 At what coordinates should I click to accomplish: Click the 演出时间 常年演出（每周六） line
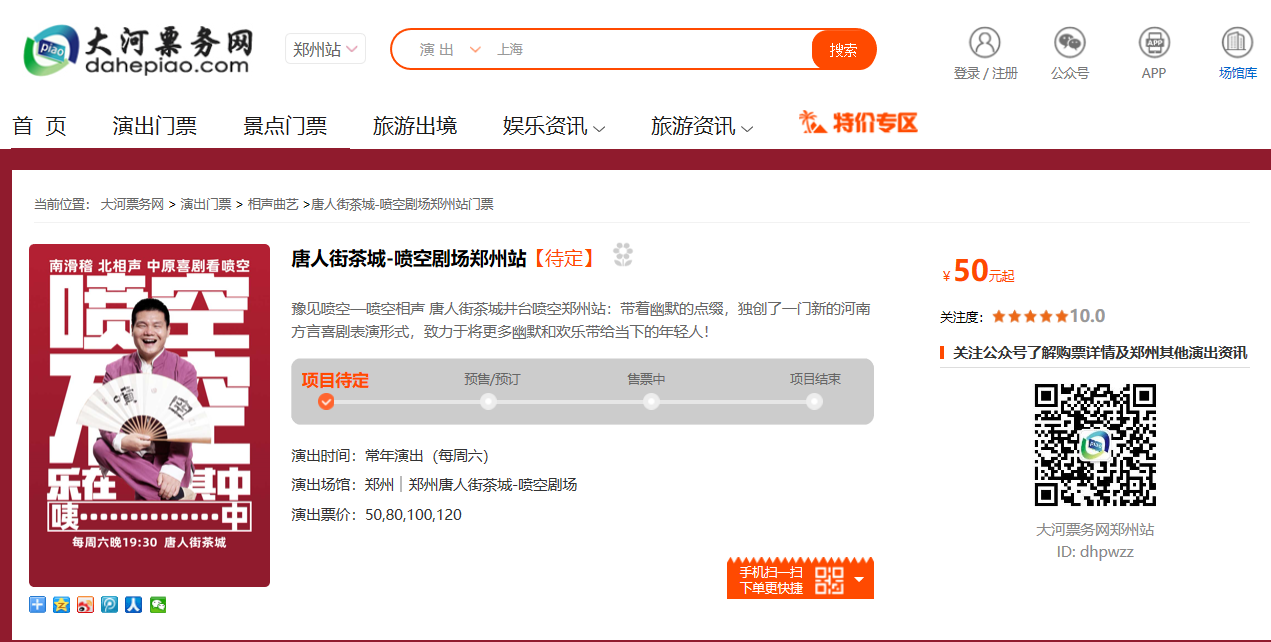coord(390,455)
